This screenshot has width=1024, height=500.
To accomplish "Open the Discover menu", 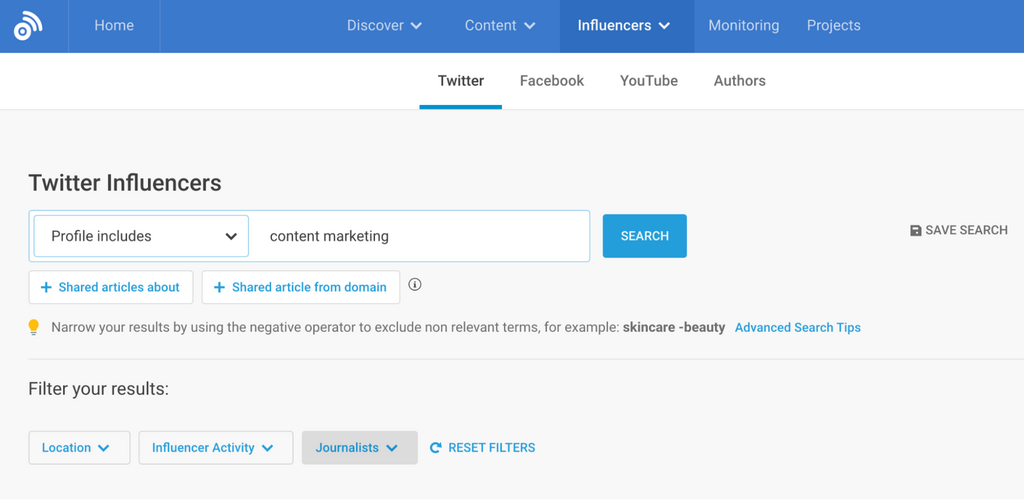I will (x=384, y=26).
